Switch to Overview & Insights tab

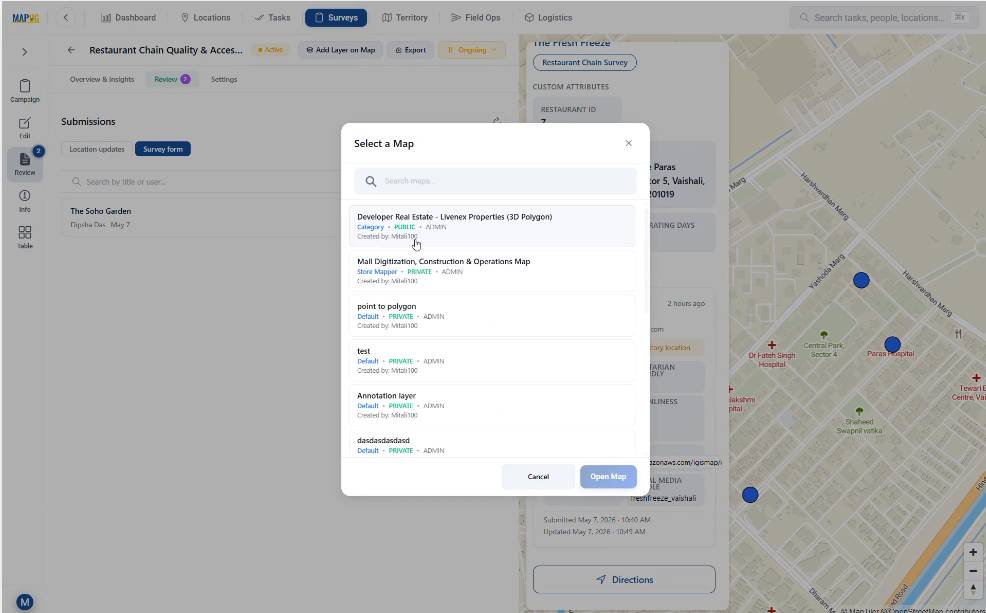(x=102, y=79)
